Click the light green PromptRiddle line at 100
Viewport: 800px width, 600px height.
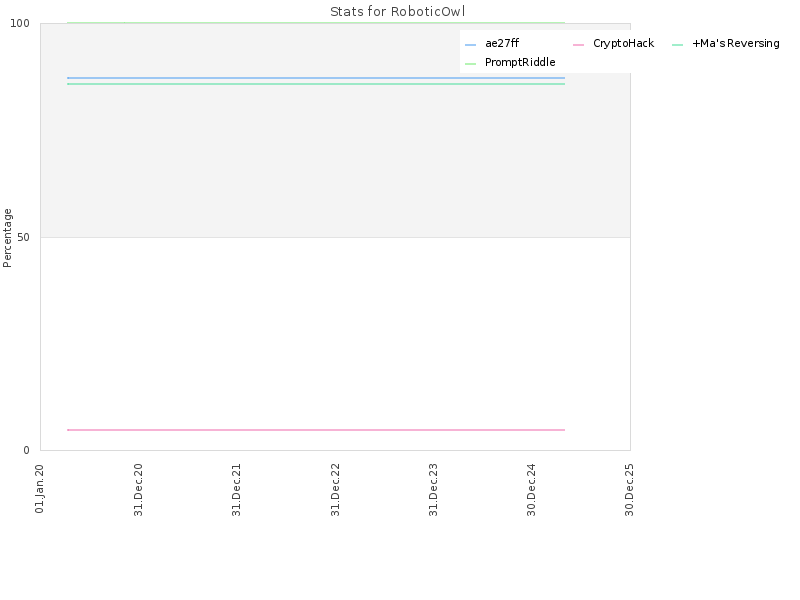click(x=316, y=23)
